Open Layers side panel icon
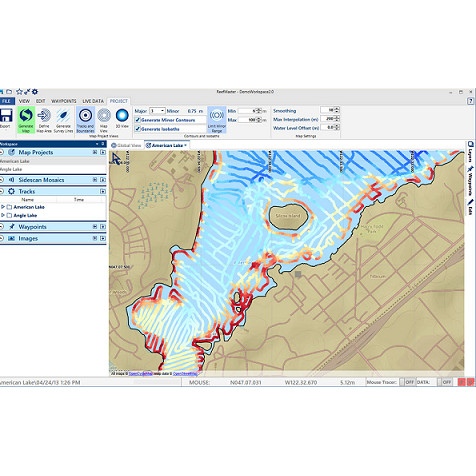Image resolution: width=476 pixels, height=476 pixels. point(470,144)
